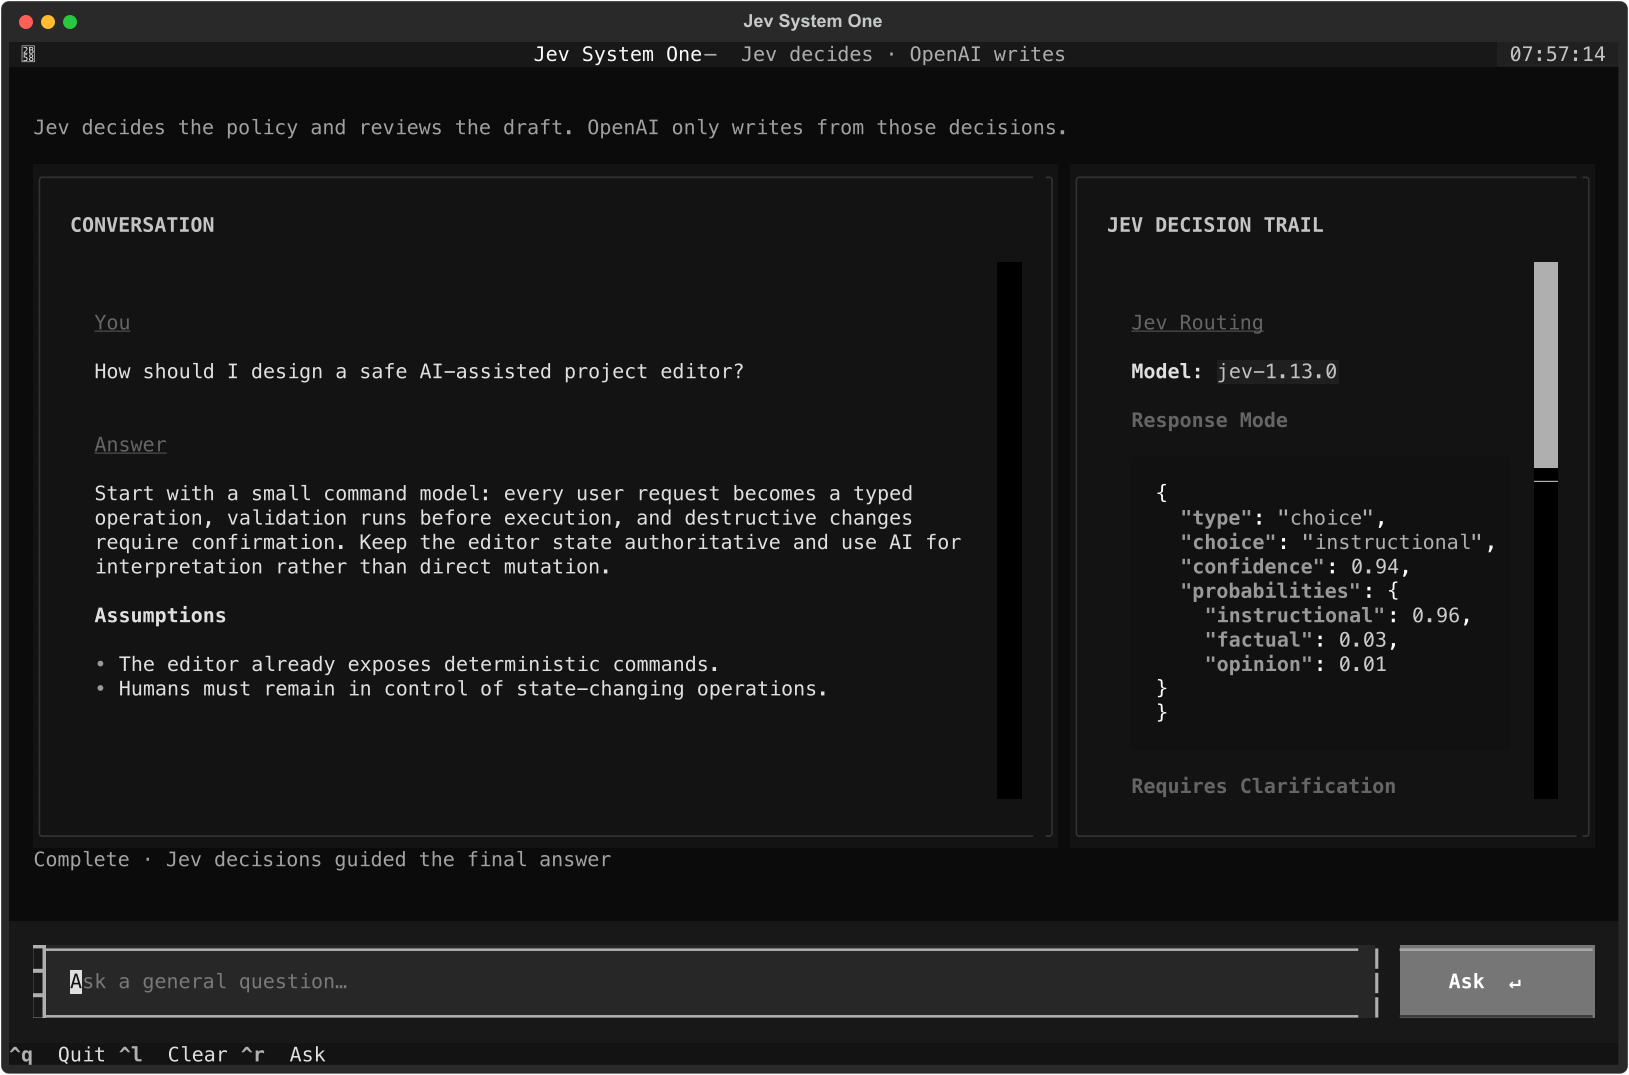Screen dimensions: 1629x1075
Task: Click the user question about project editor
Action: (x=419, y=372)
